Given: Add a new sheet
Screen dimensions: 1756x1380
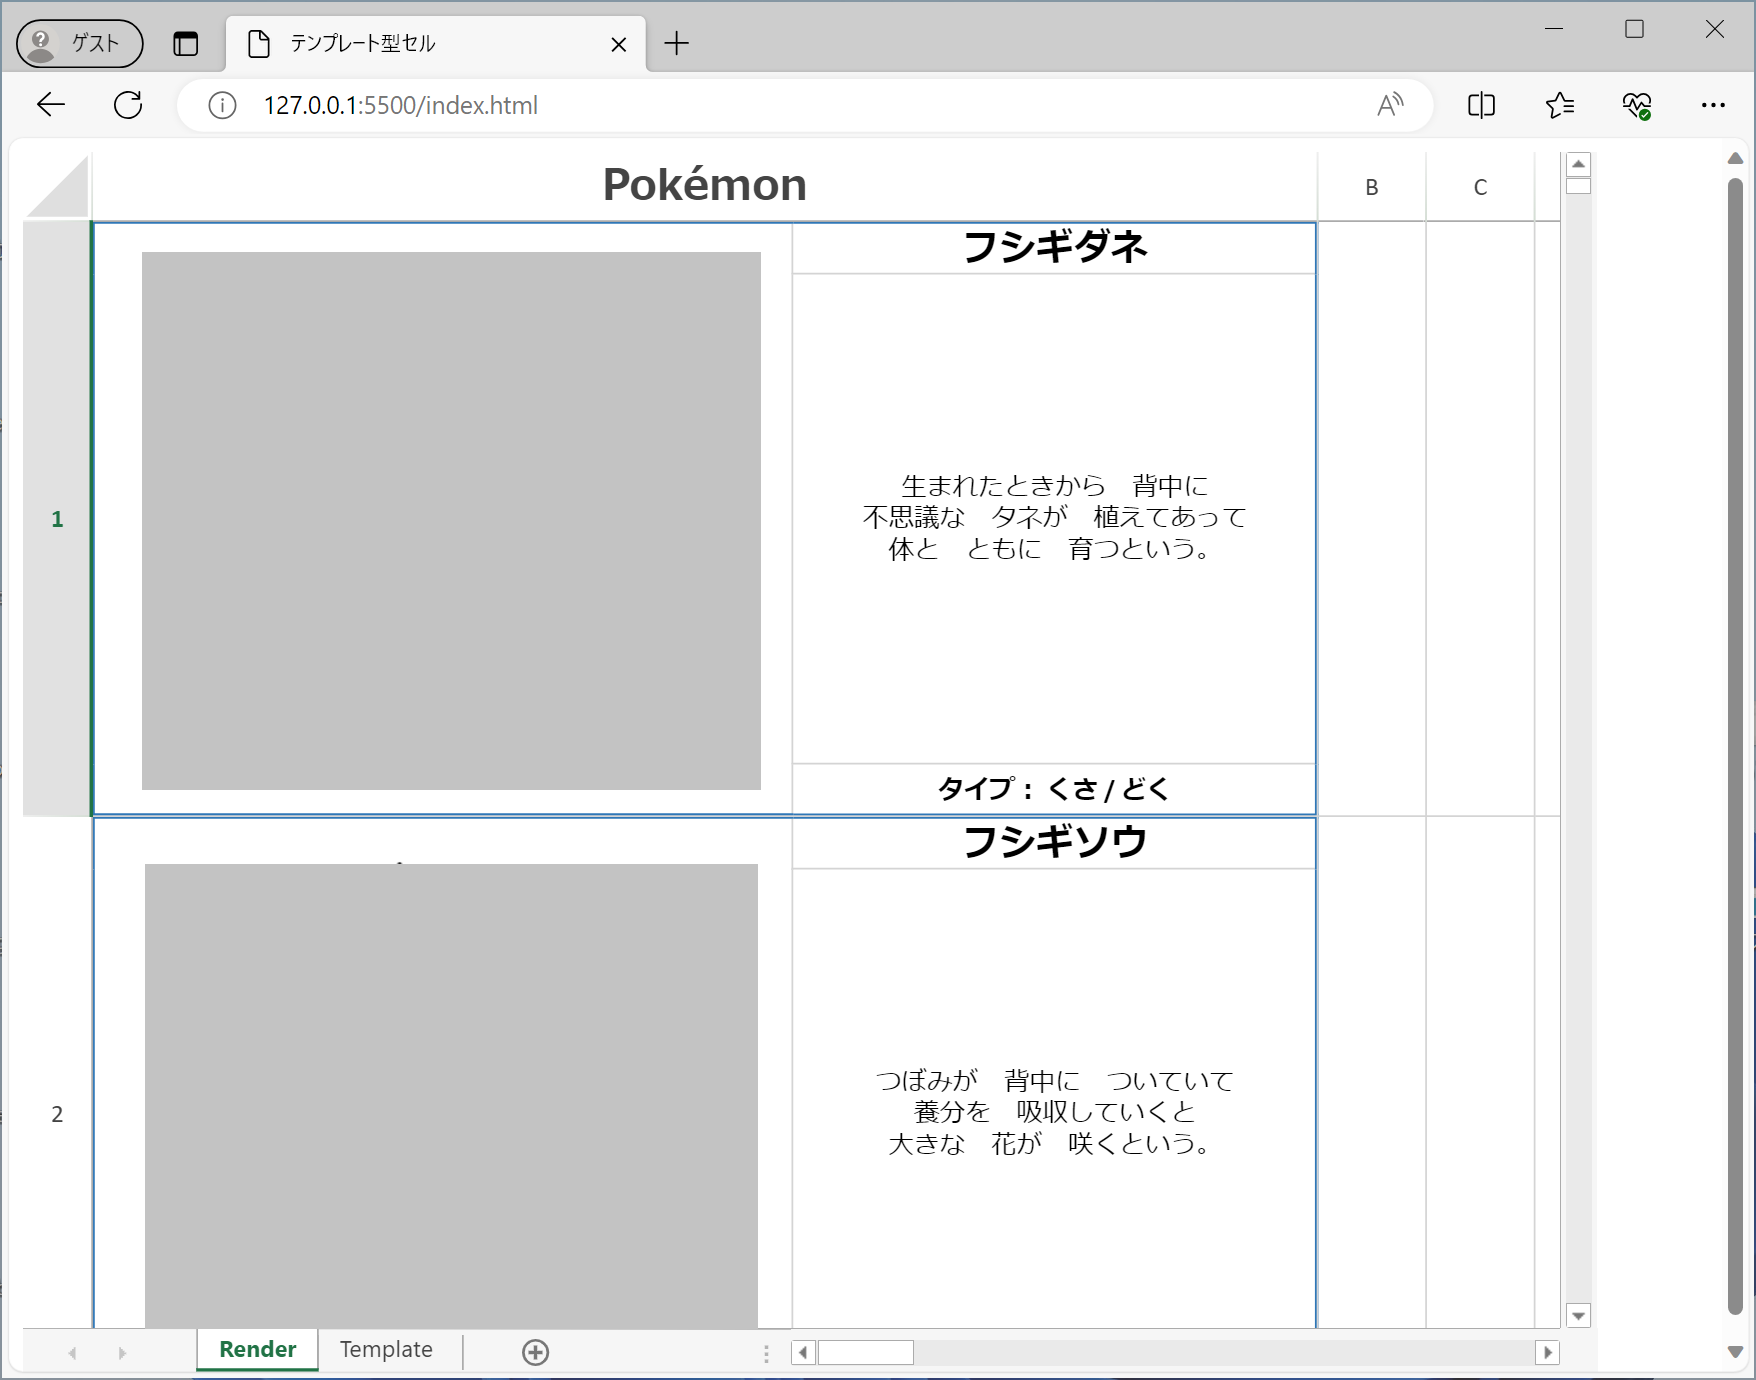Looking at the screenshot, I should [536, 1352].
